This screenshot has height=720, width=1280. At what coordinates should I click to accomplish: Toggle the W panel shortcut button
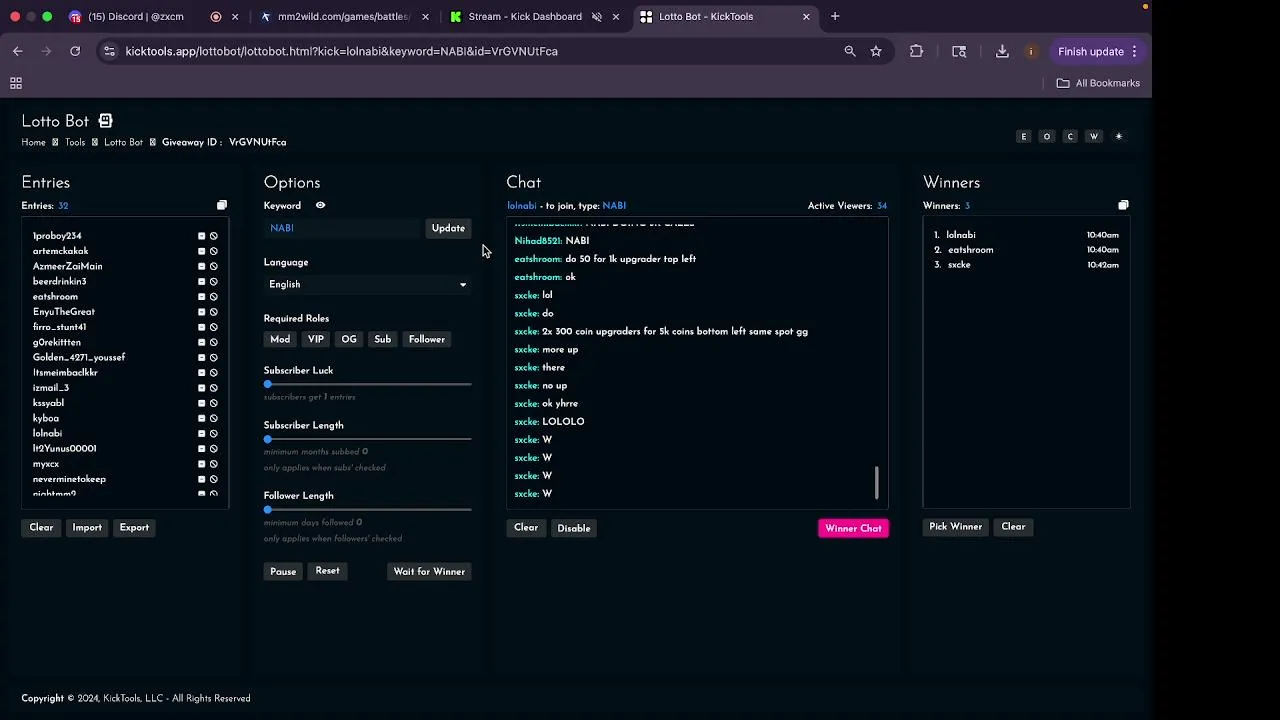[x=1094, y=136]
